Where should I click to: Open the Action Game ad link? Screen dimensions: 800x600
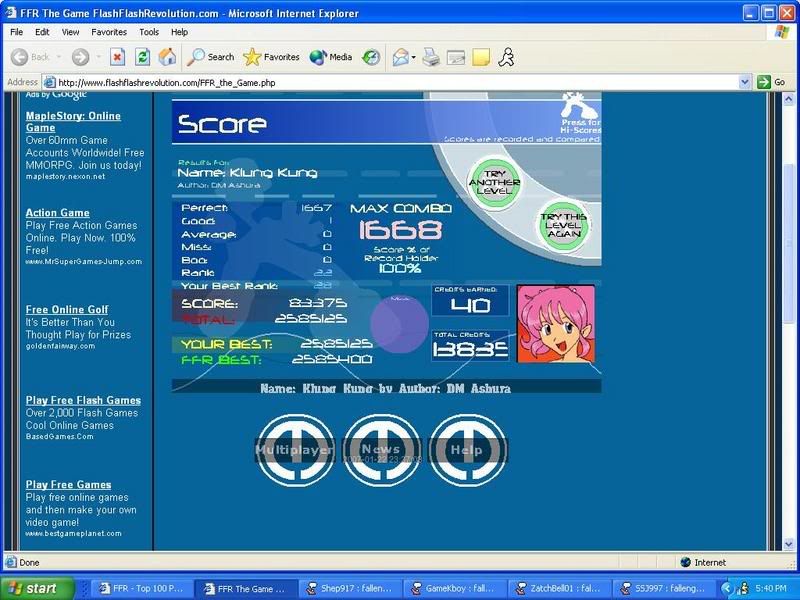click(57, 213)
